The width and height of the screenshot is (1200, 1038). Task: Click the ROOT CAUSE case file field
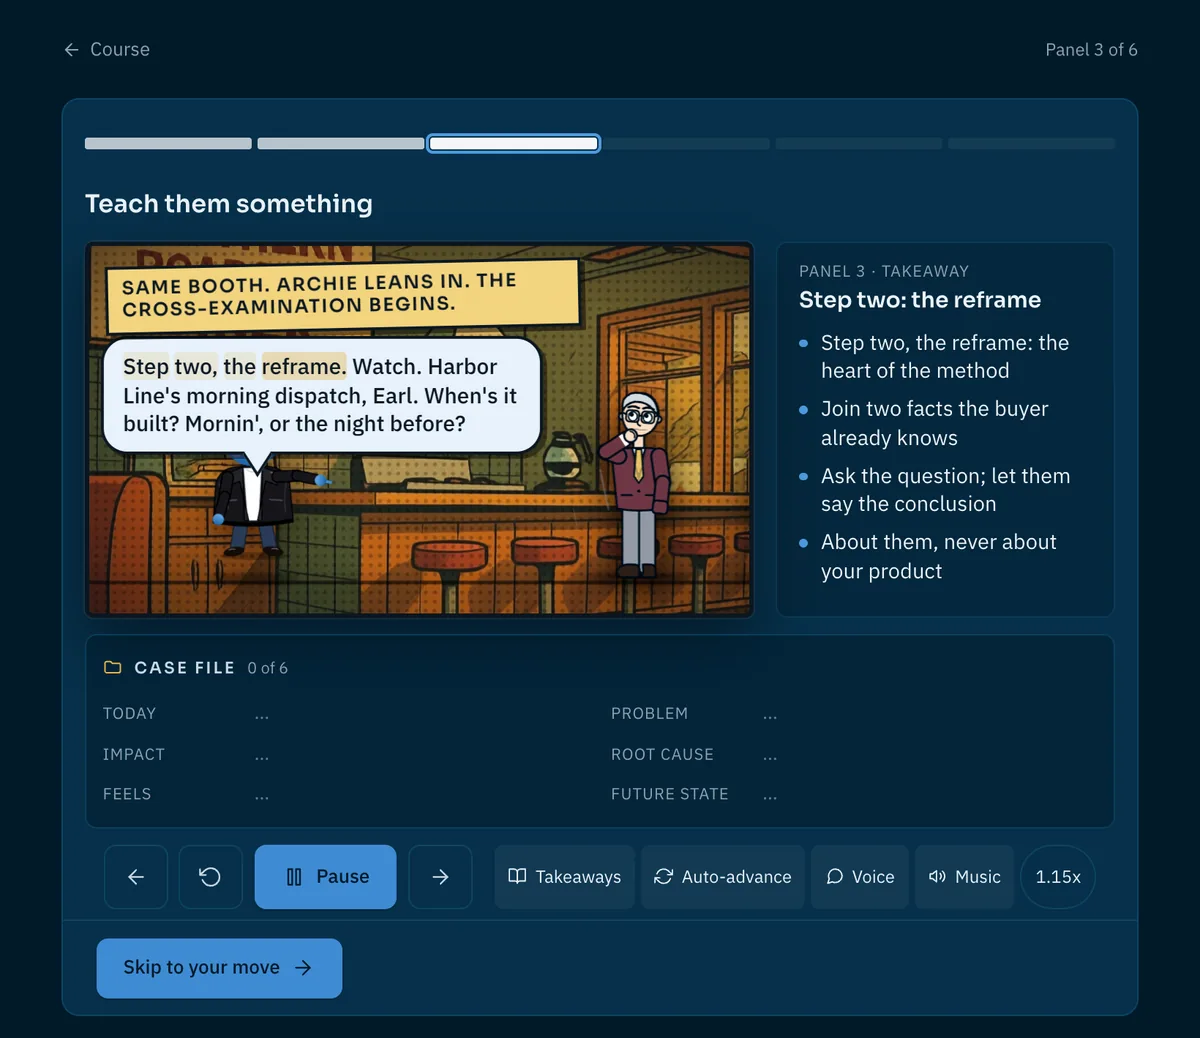(x=854, y=755)
